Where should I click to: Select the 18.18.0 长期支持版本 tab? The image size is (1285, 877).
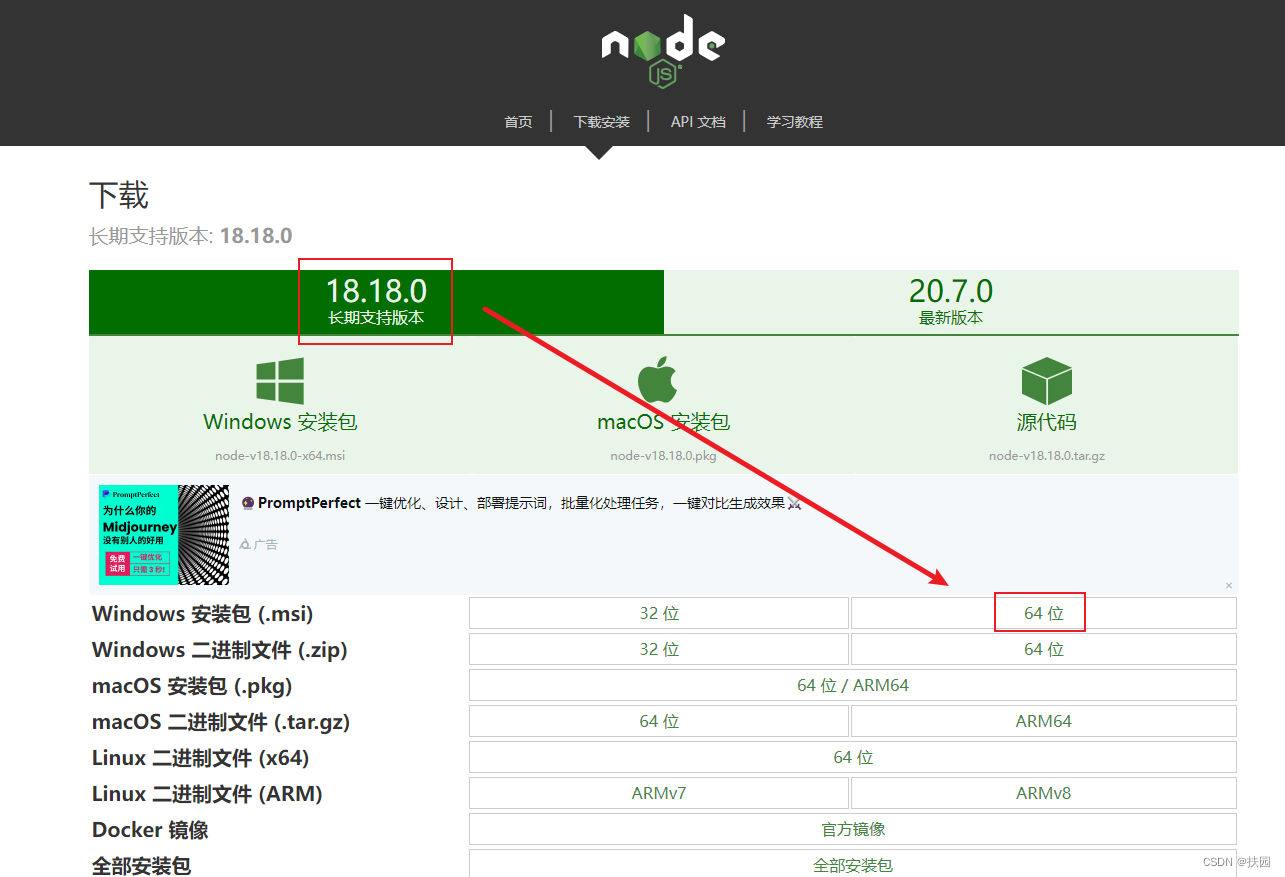(376, 302)
